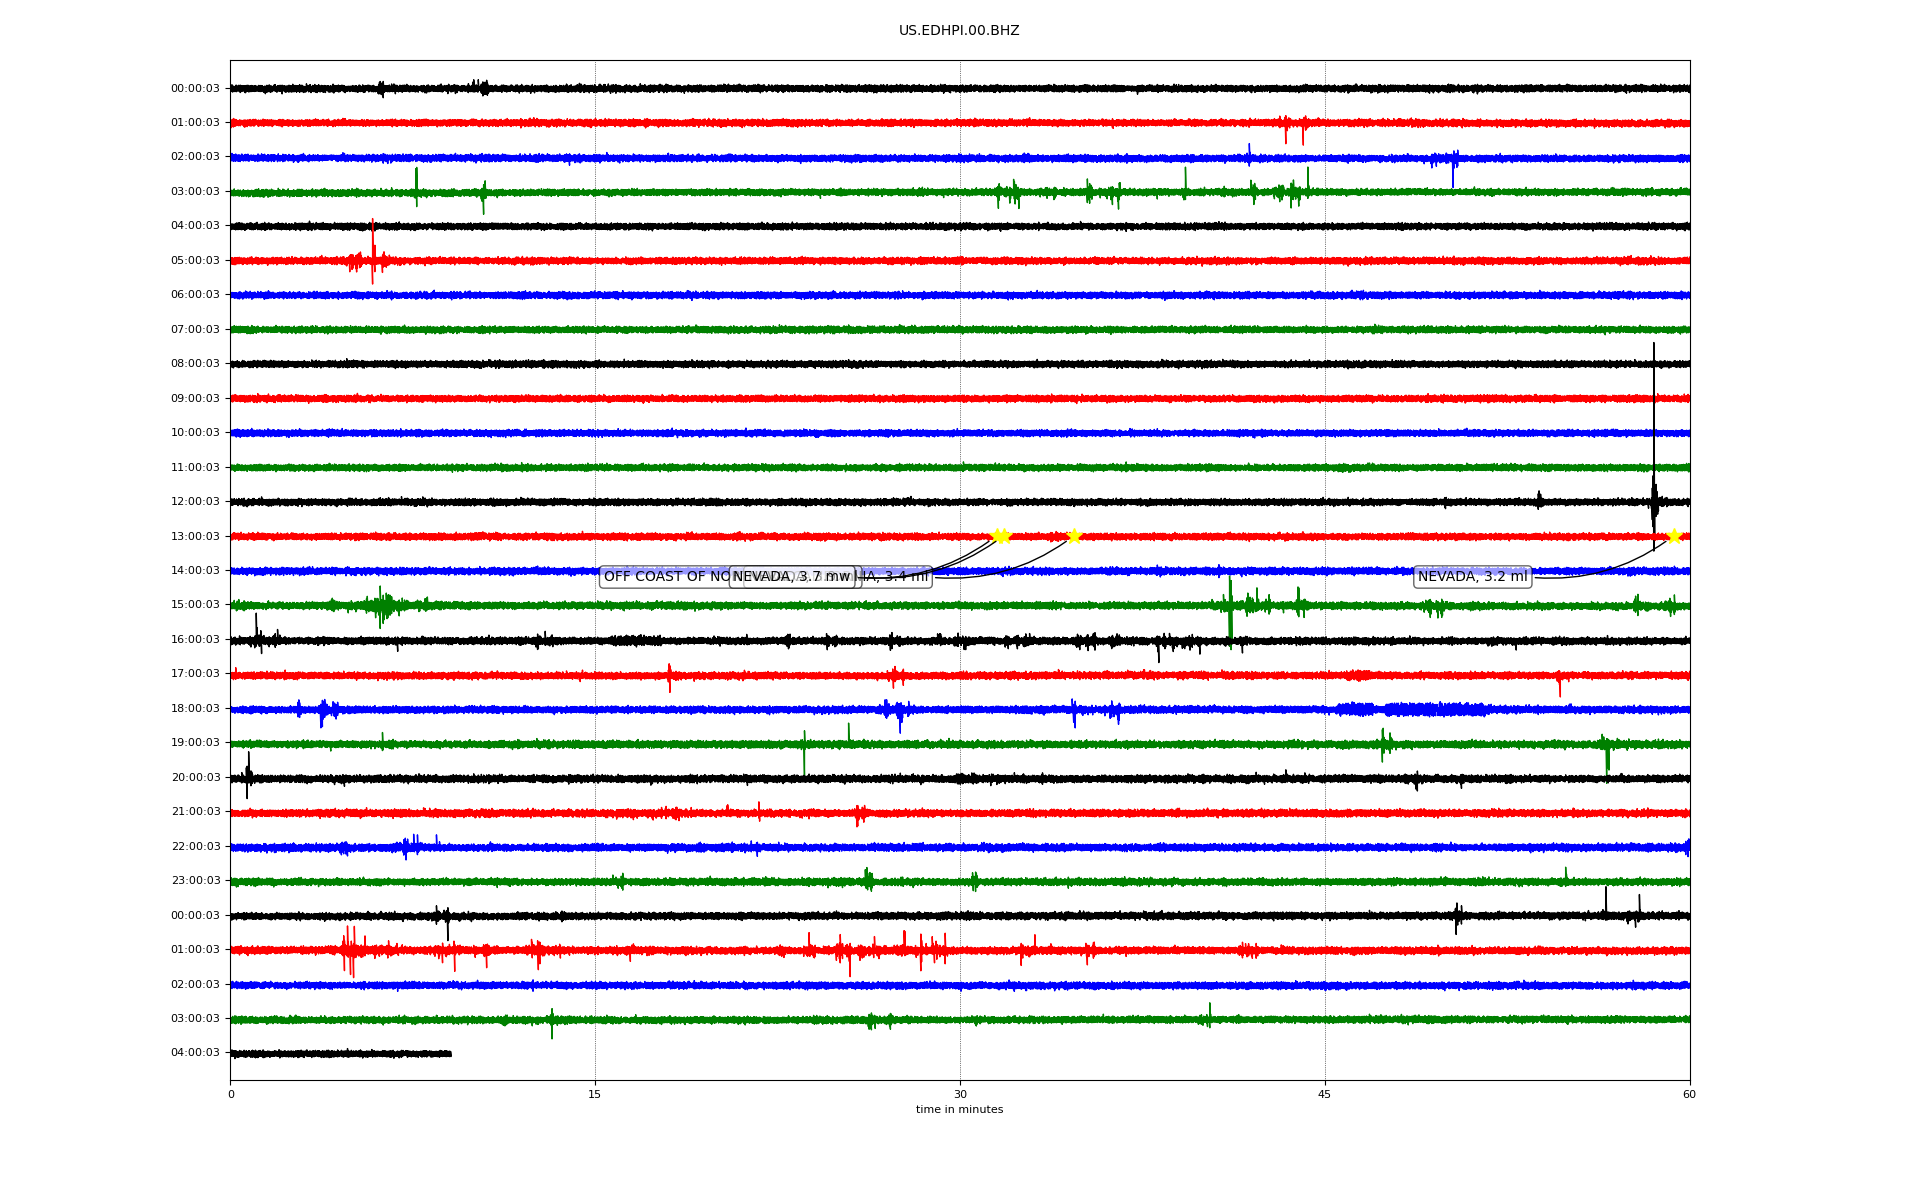The image size is (1920, 1200).
Task: Click the partially hidden 3.4 ml annotation label
Action: point(895,577)
